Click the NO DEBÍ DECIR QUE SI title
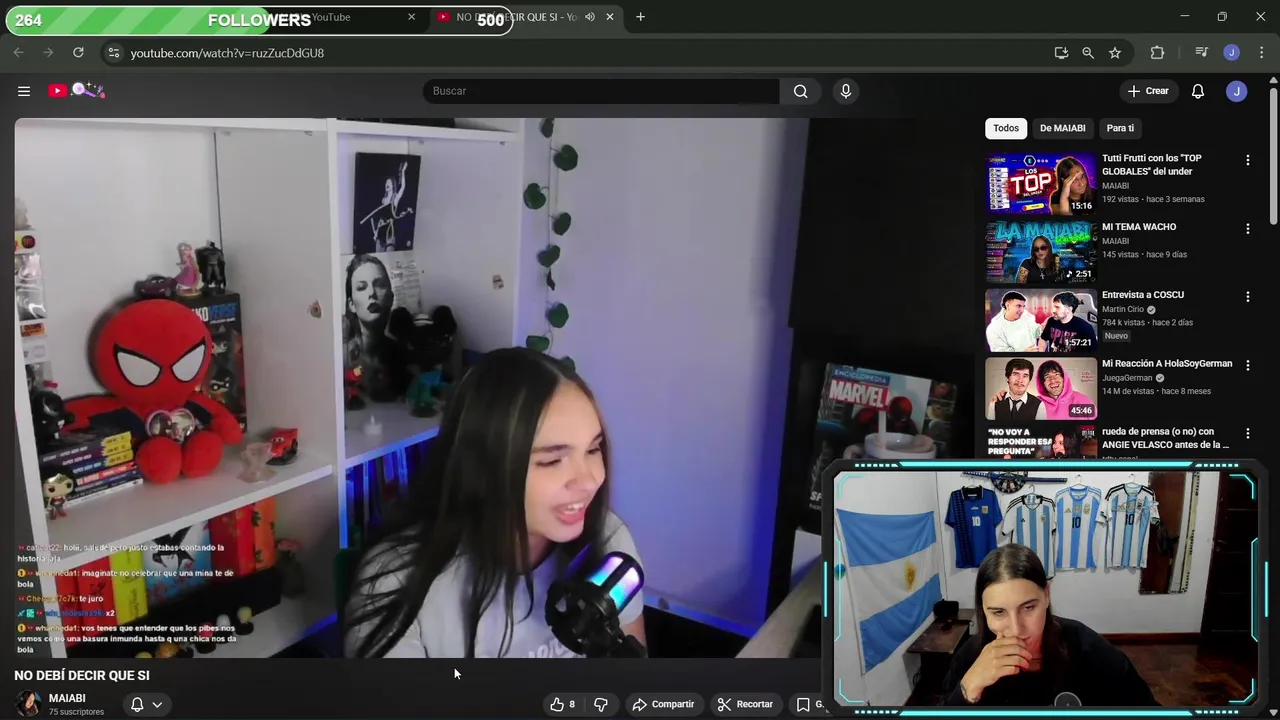This screenshot has height=720, width=1280. click(x=82, y=676)
